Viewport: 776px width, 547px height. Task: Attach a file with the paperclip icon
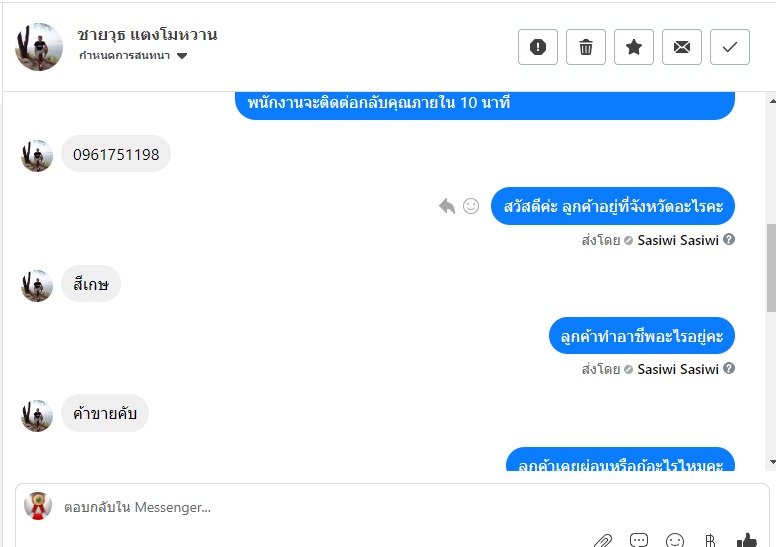(603, 541)
